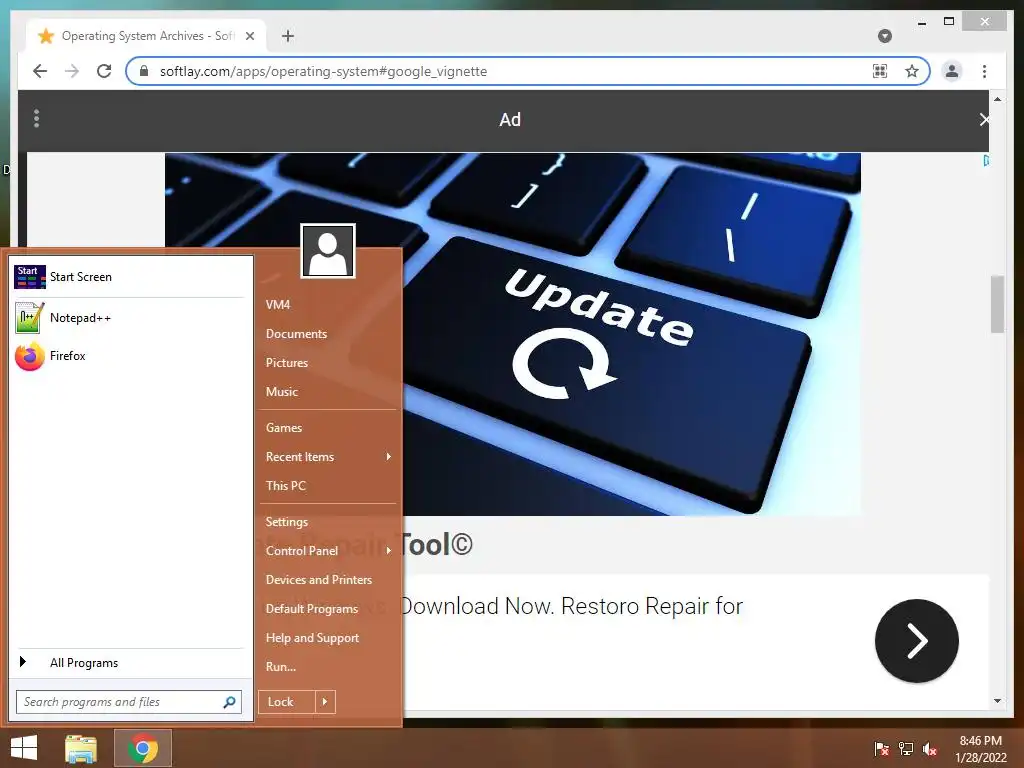Click the page scrollbar thumb
Image resolution: width=1024 pixels, height=768 pixels.
pyautogui.click(x=997, y=304)
